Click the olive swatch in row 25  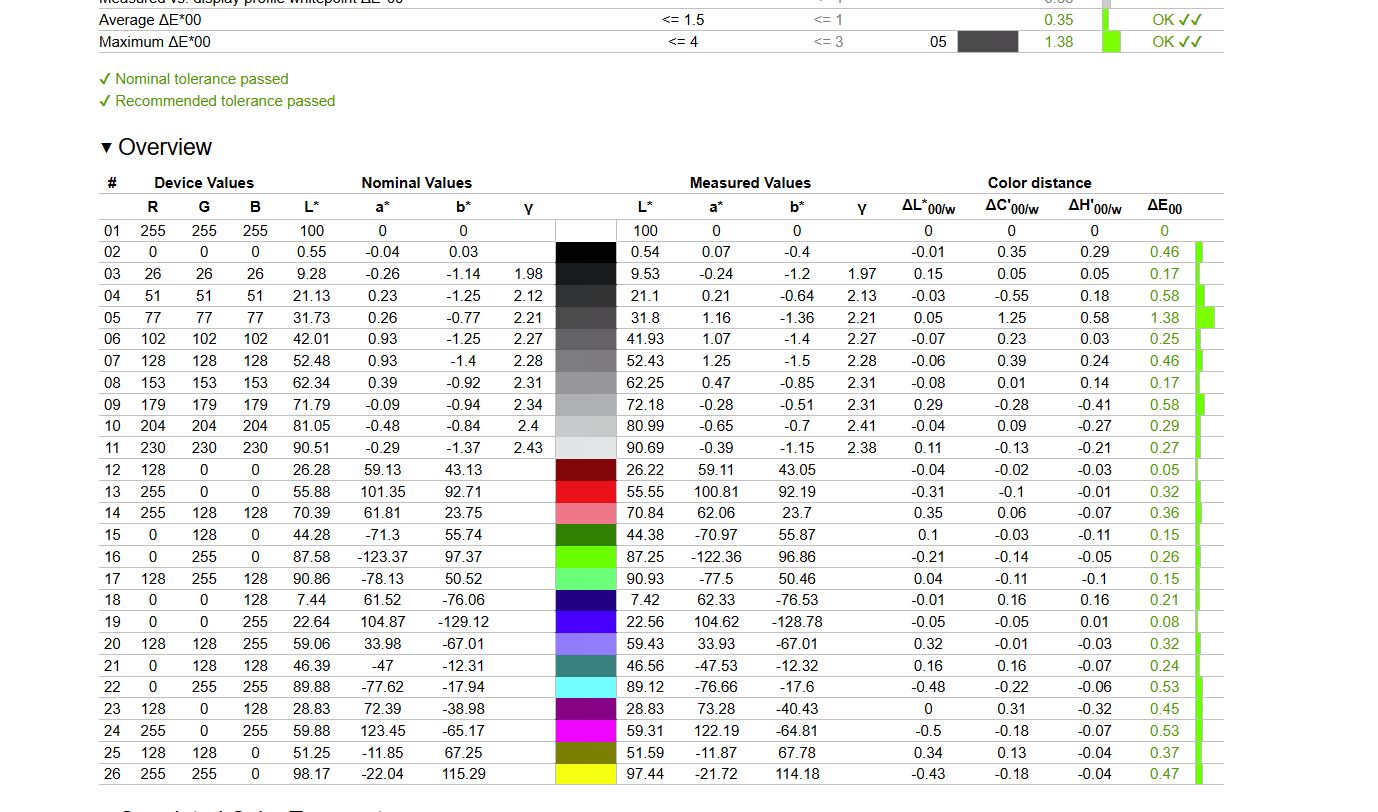(586, 752)
